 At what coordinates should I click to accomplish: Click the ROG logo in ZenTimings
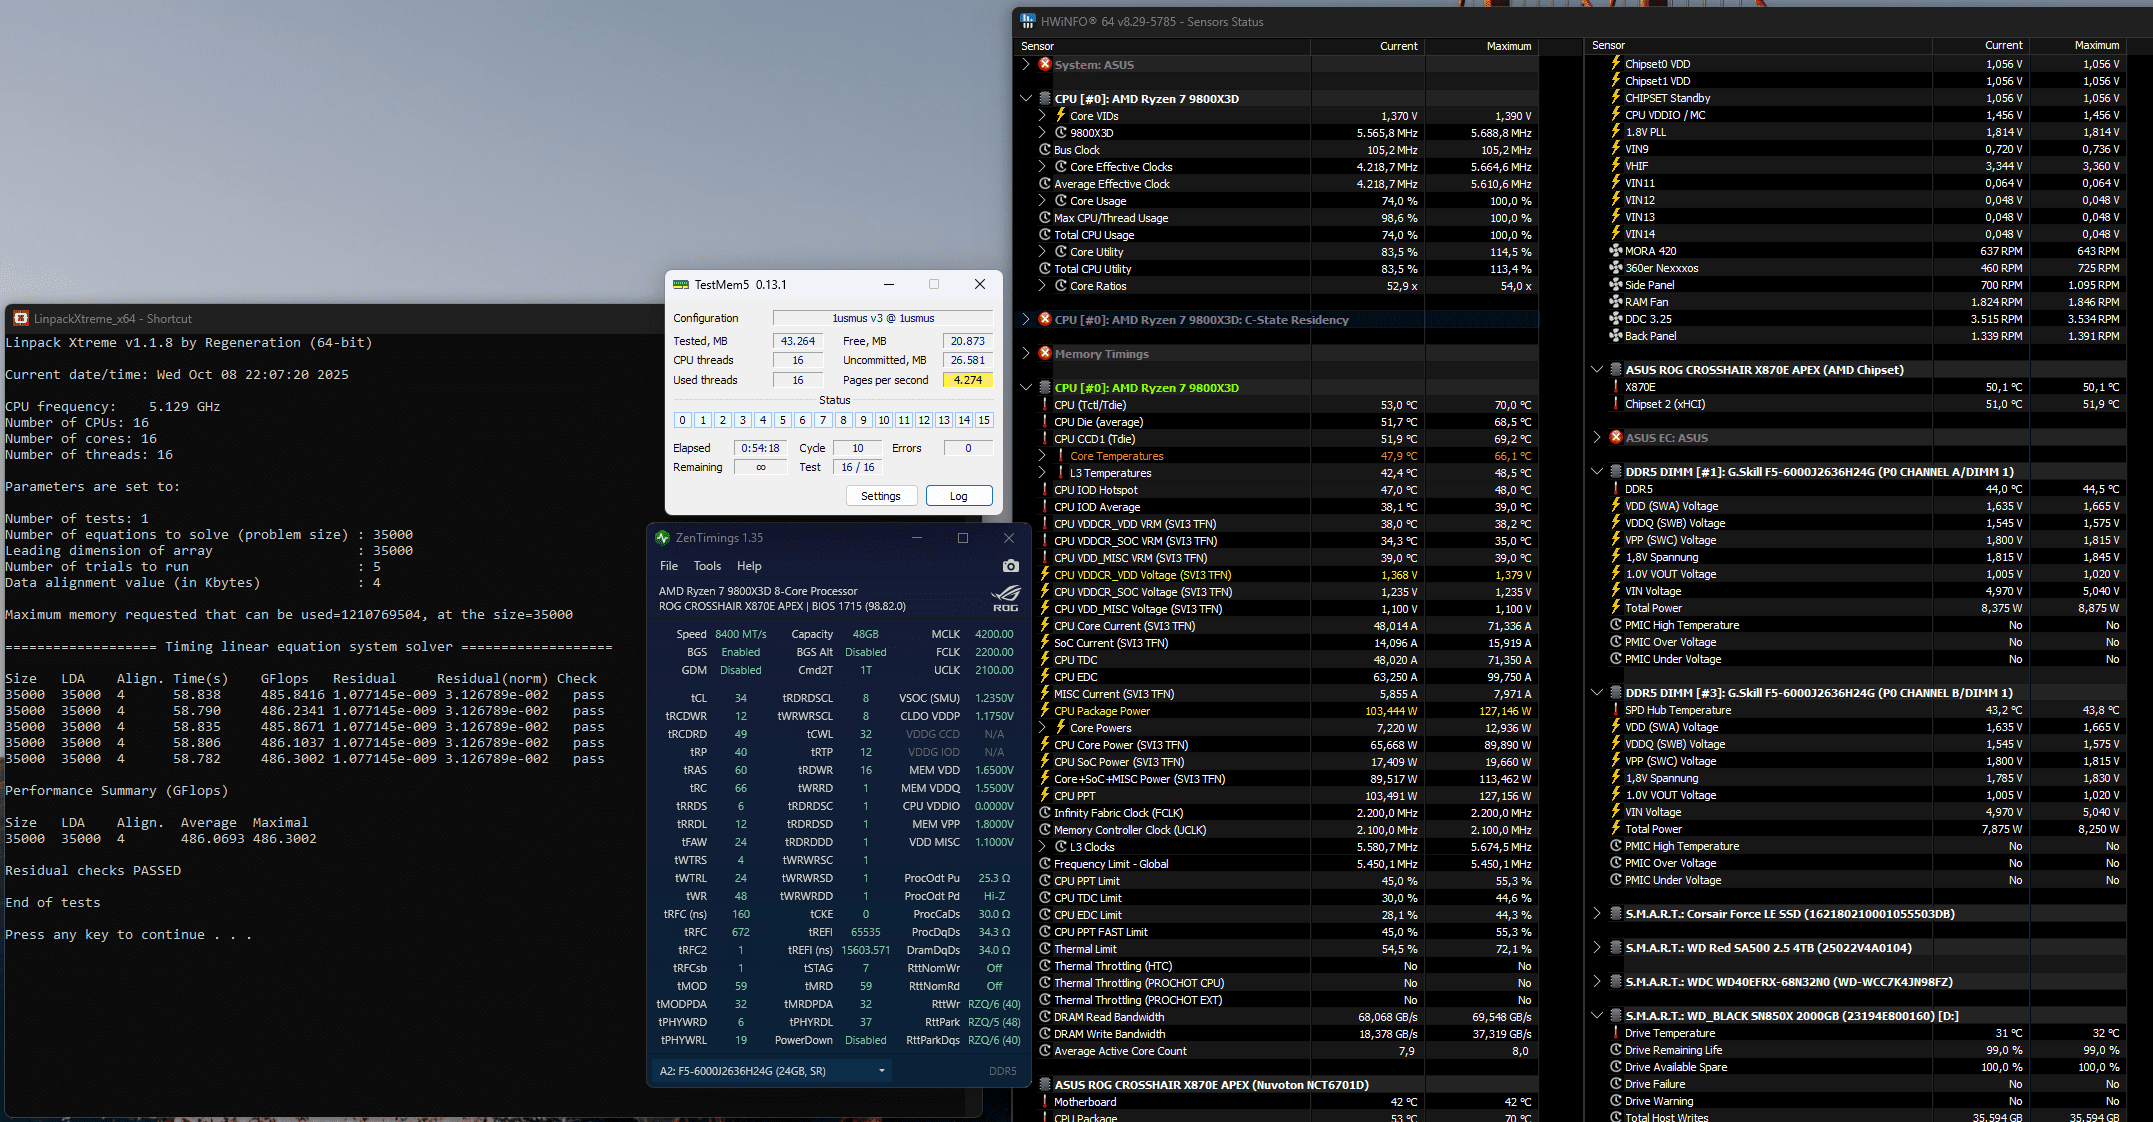1006,598
